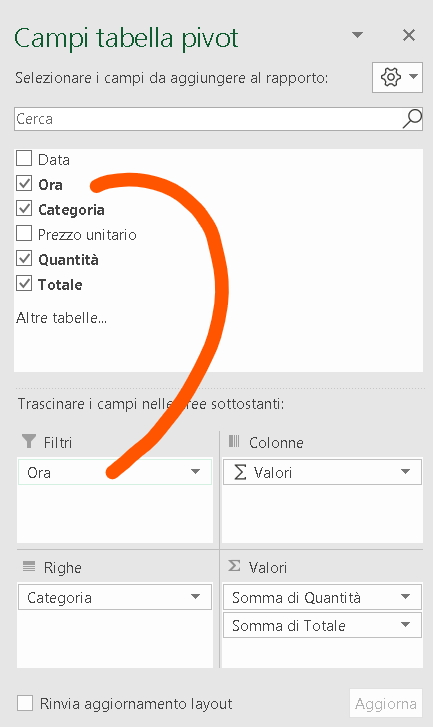Open the Σ Valori column dropdown
Screen dimensions: 433x727
[x=405, y=472]
